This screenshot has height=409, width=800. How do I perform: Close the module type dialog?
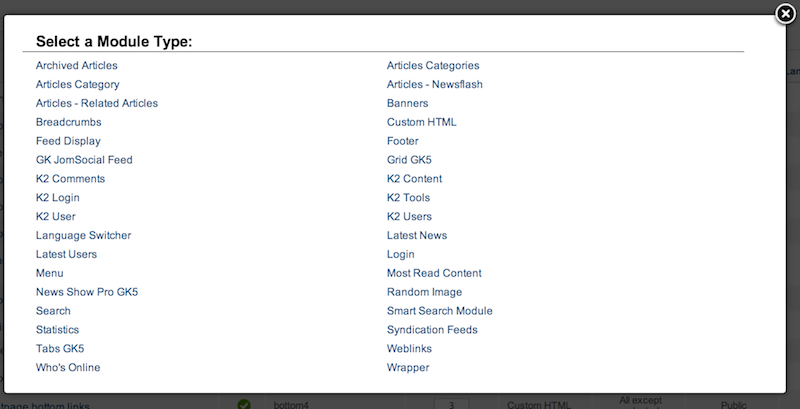coord(785,14)
